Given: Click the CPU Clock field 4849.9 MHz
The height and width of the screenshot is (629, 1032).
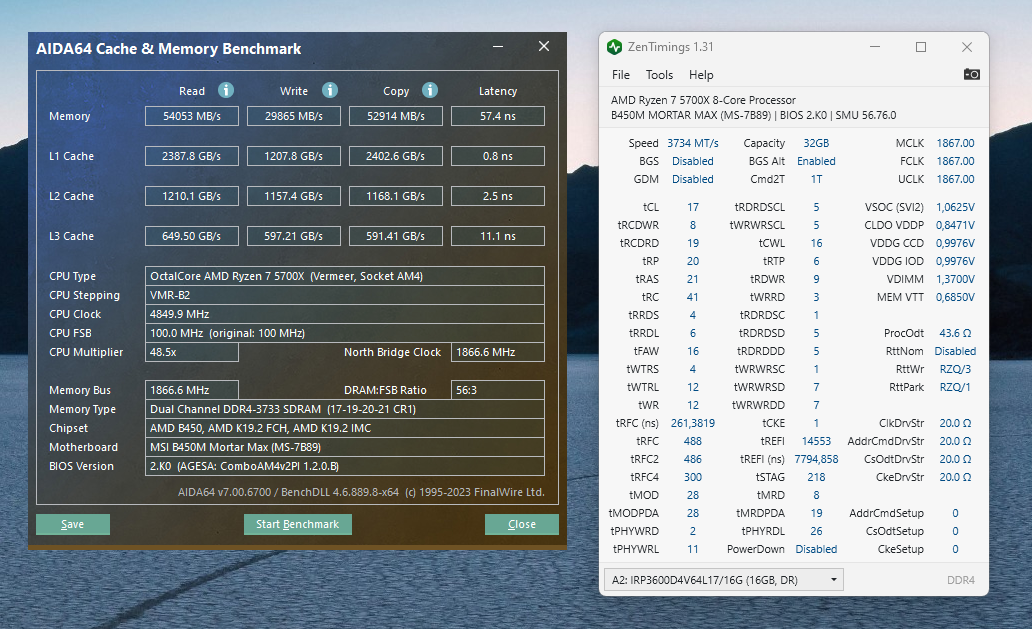Looking at the screenshot, I should [x=345, y=314].
